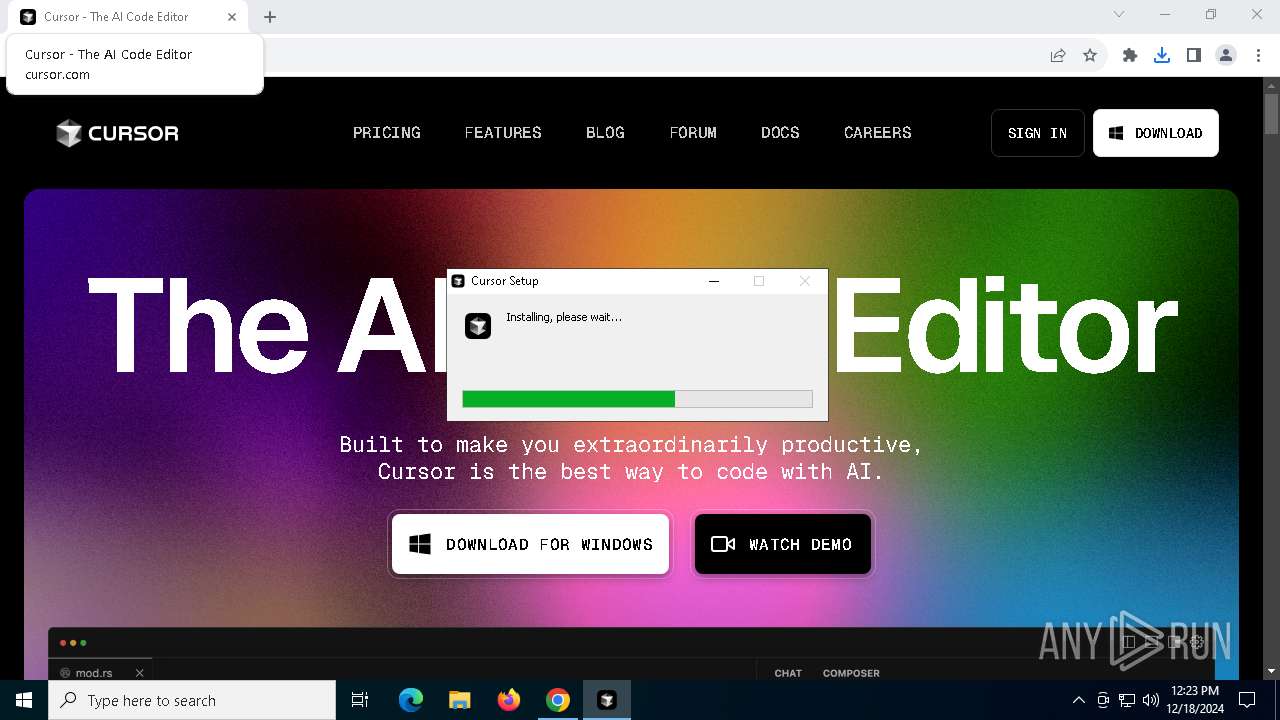Open File Explorer from taskbar

[460, 700]
